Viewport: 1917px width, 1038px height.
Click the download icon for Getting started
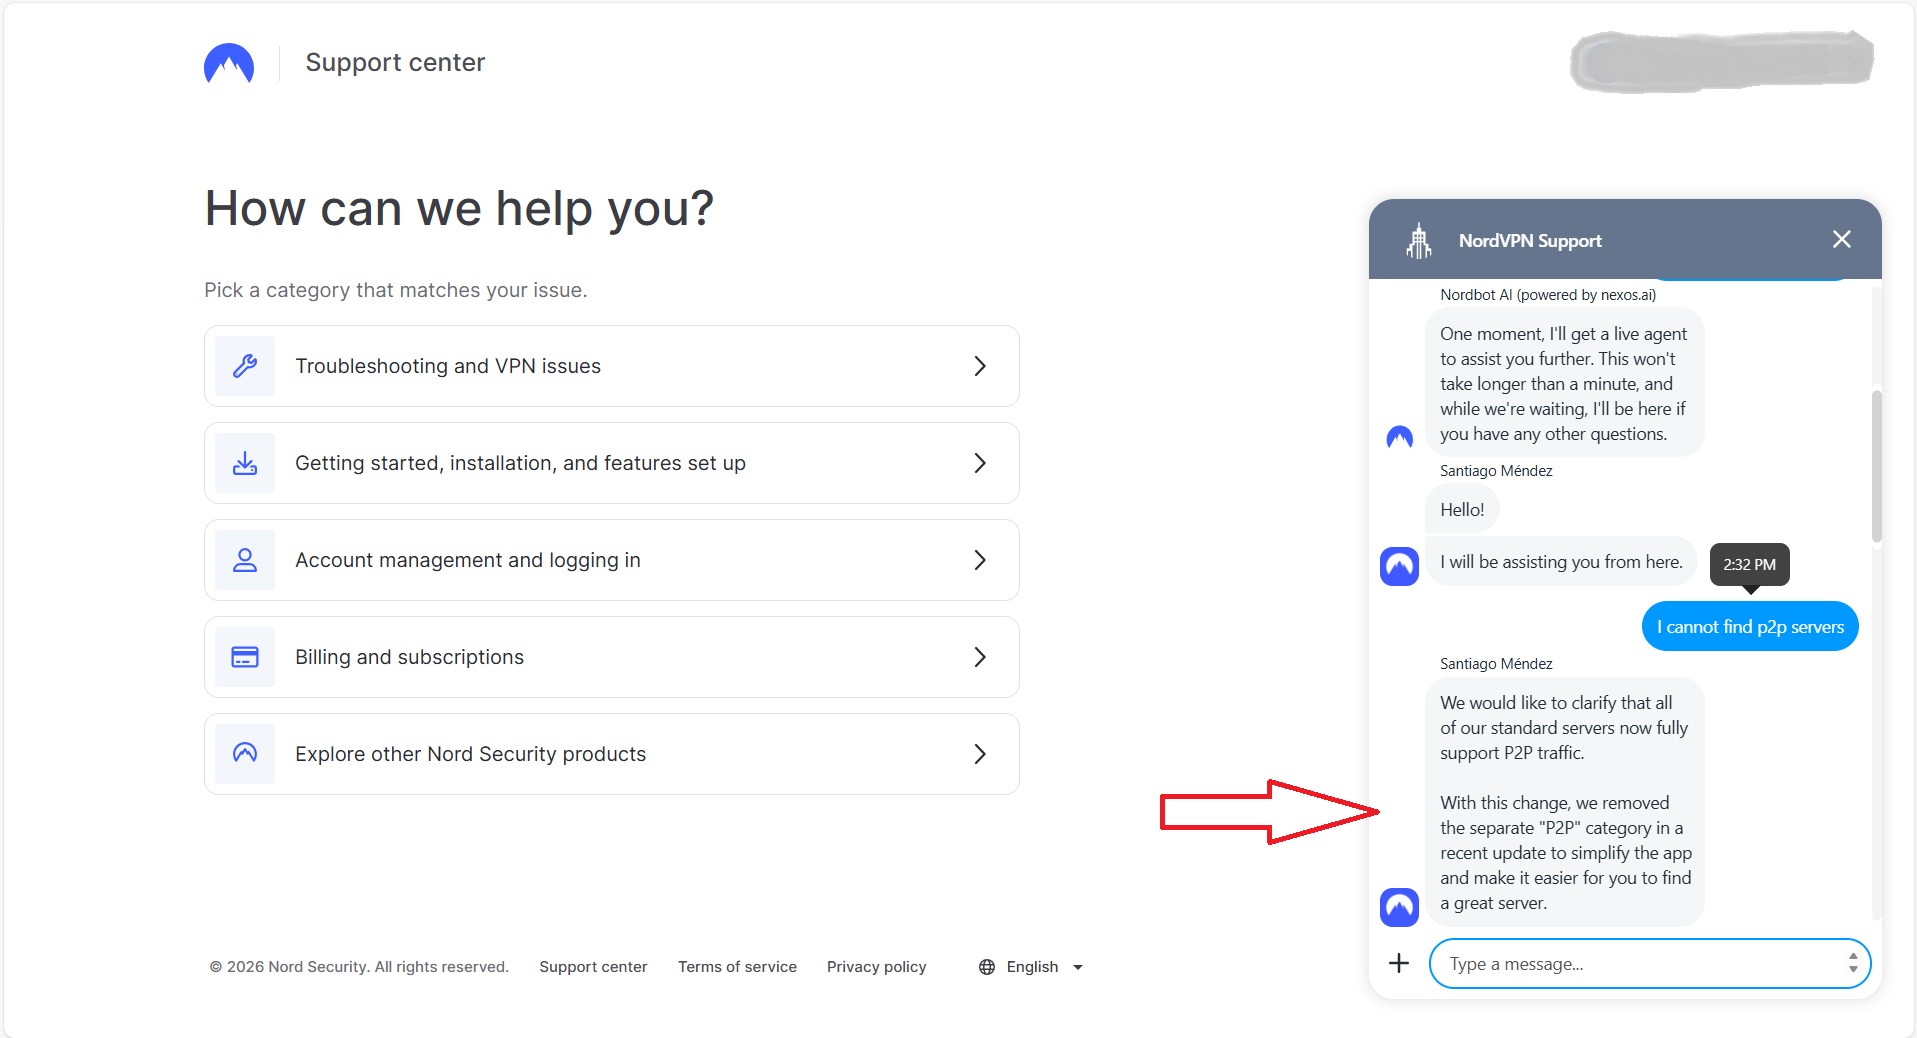pos(245,463)
